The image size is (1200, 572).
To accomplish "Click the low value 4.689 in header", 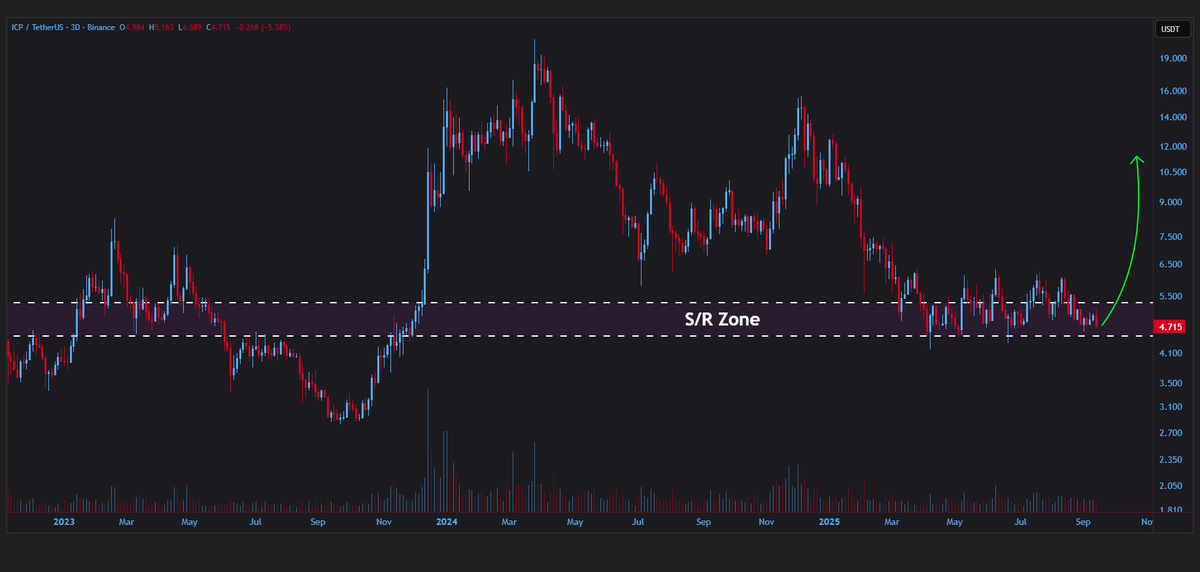I will (191, 28).
